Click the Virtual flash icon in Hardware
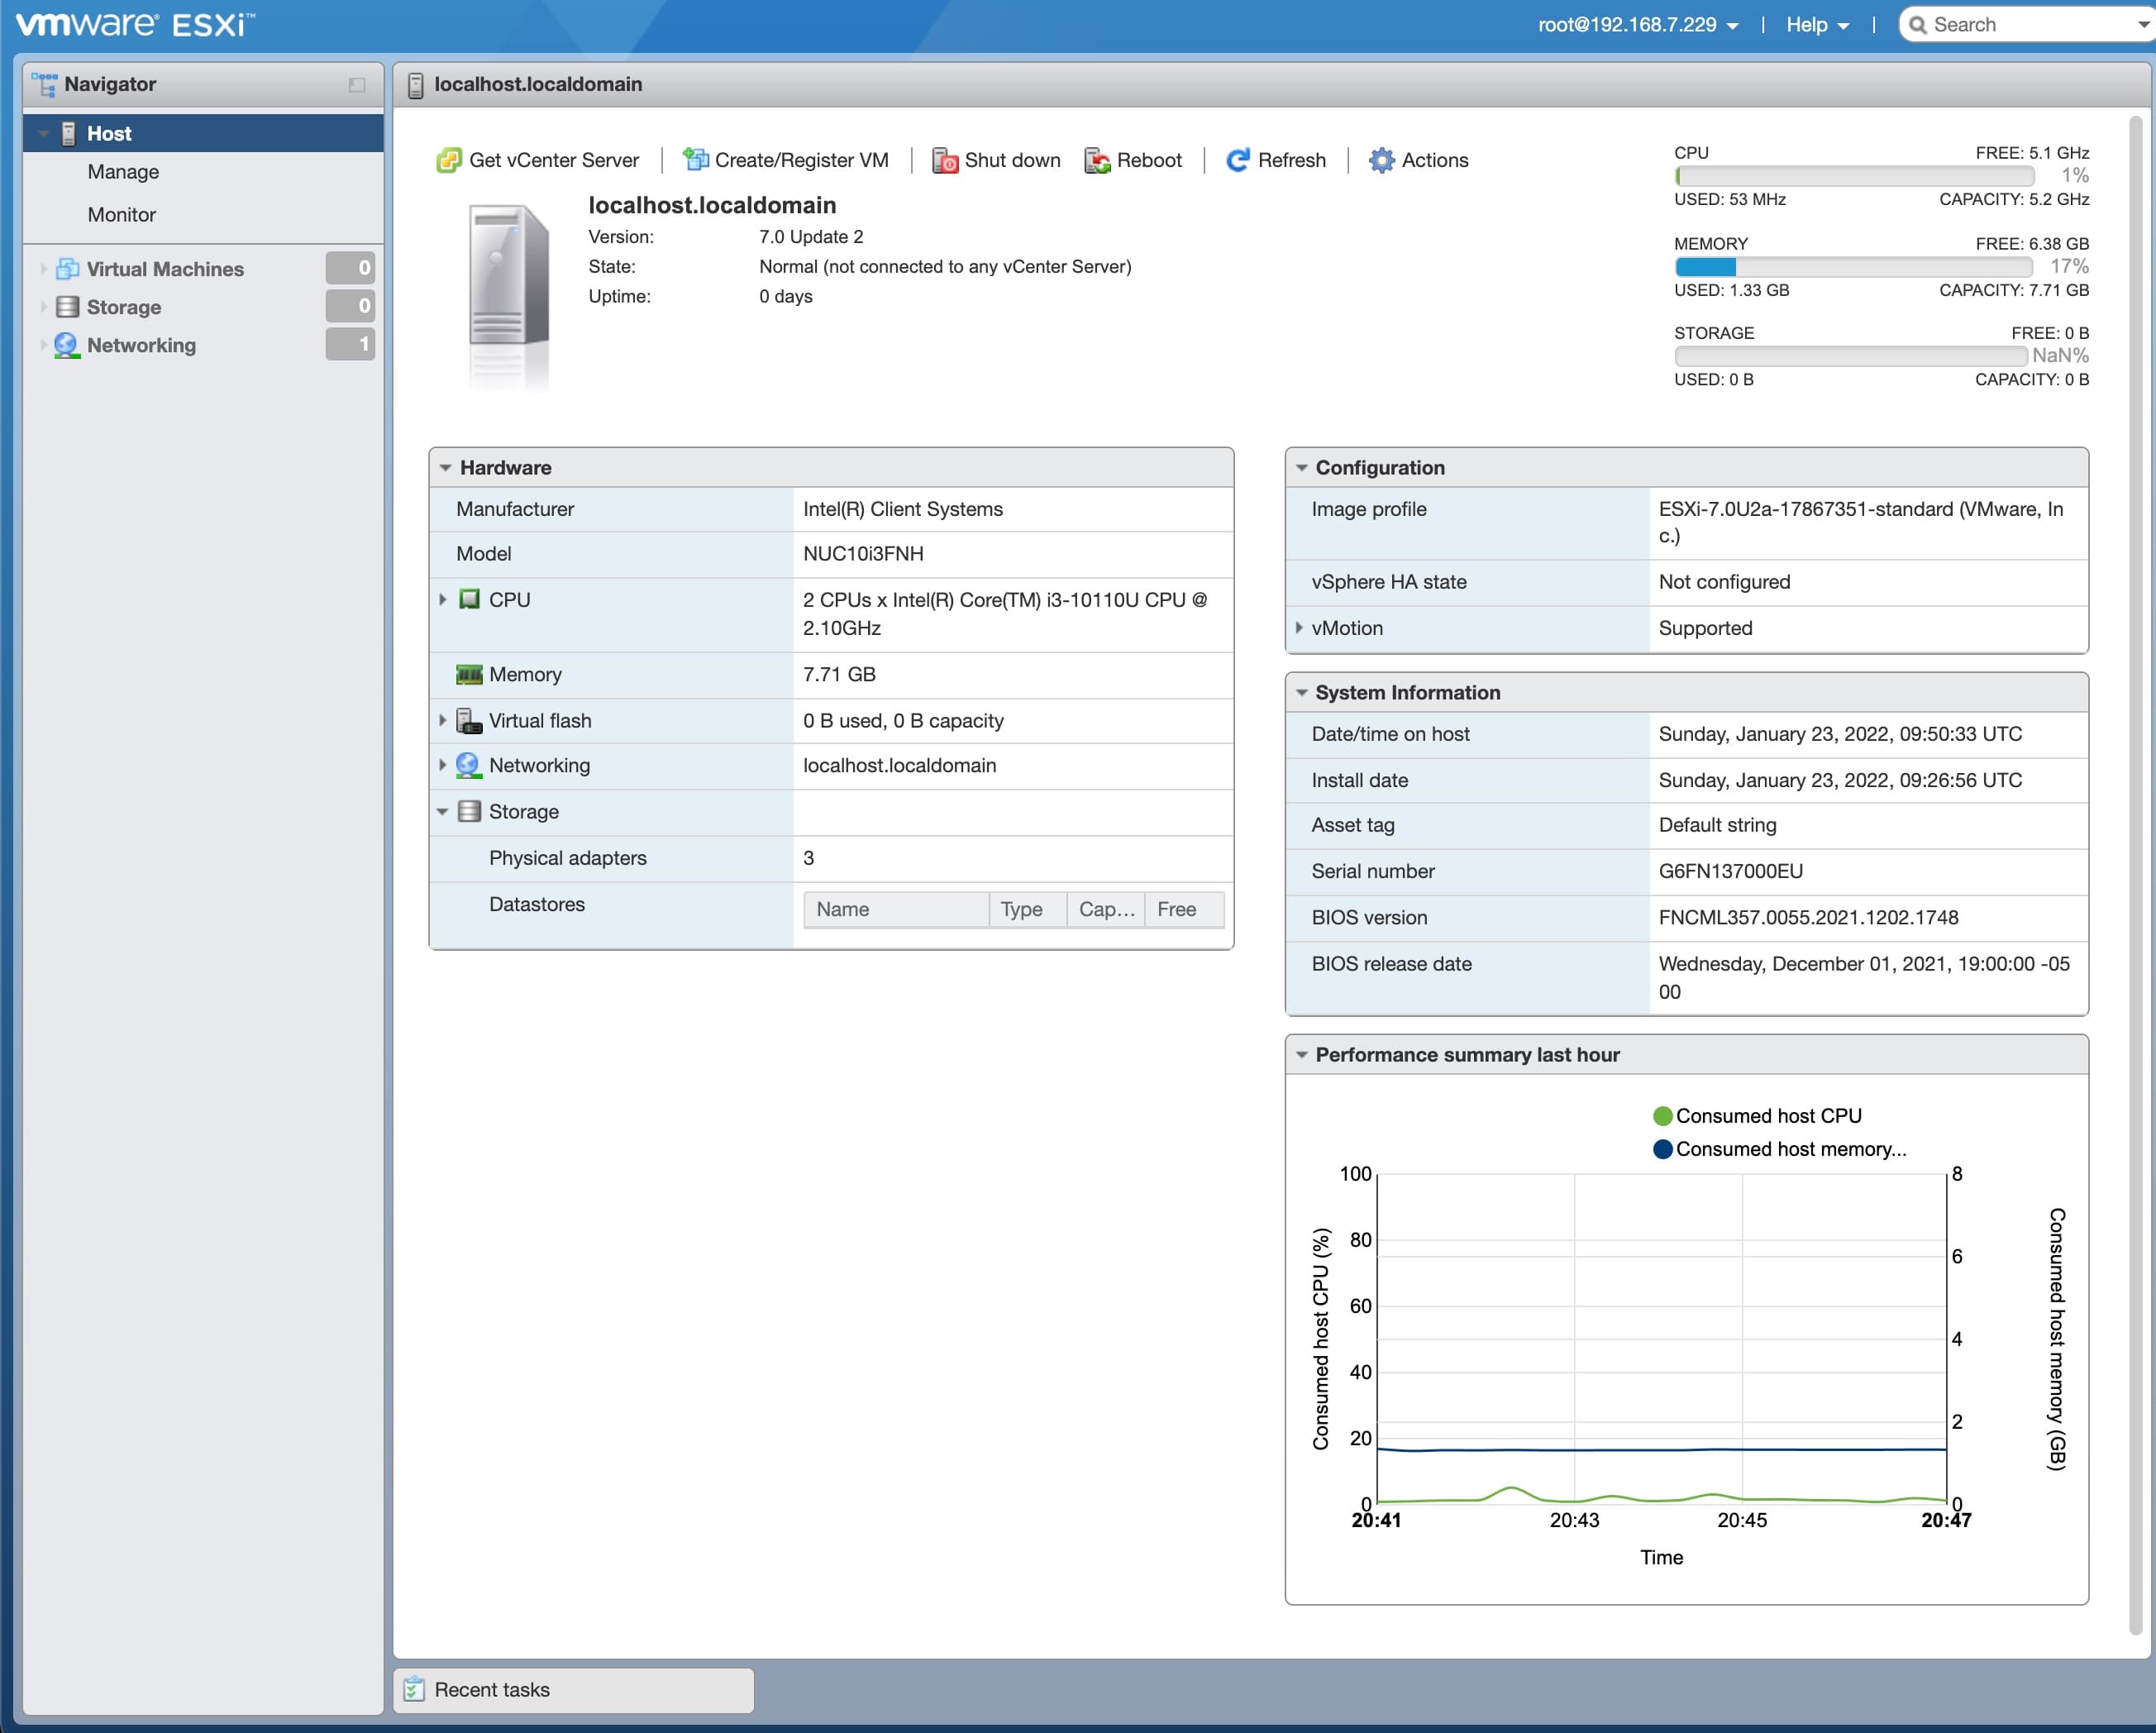 click(469, 720)
